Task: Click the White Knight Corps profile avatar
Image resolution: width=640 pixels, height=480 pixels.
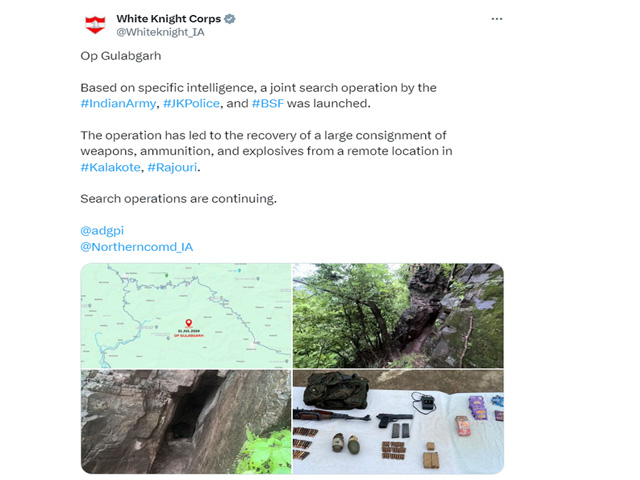Action: [x=95, y=24]
